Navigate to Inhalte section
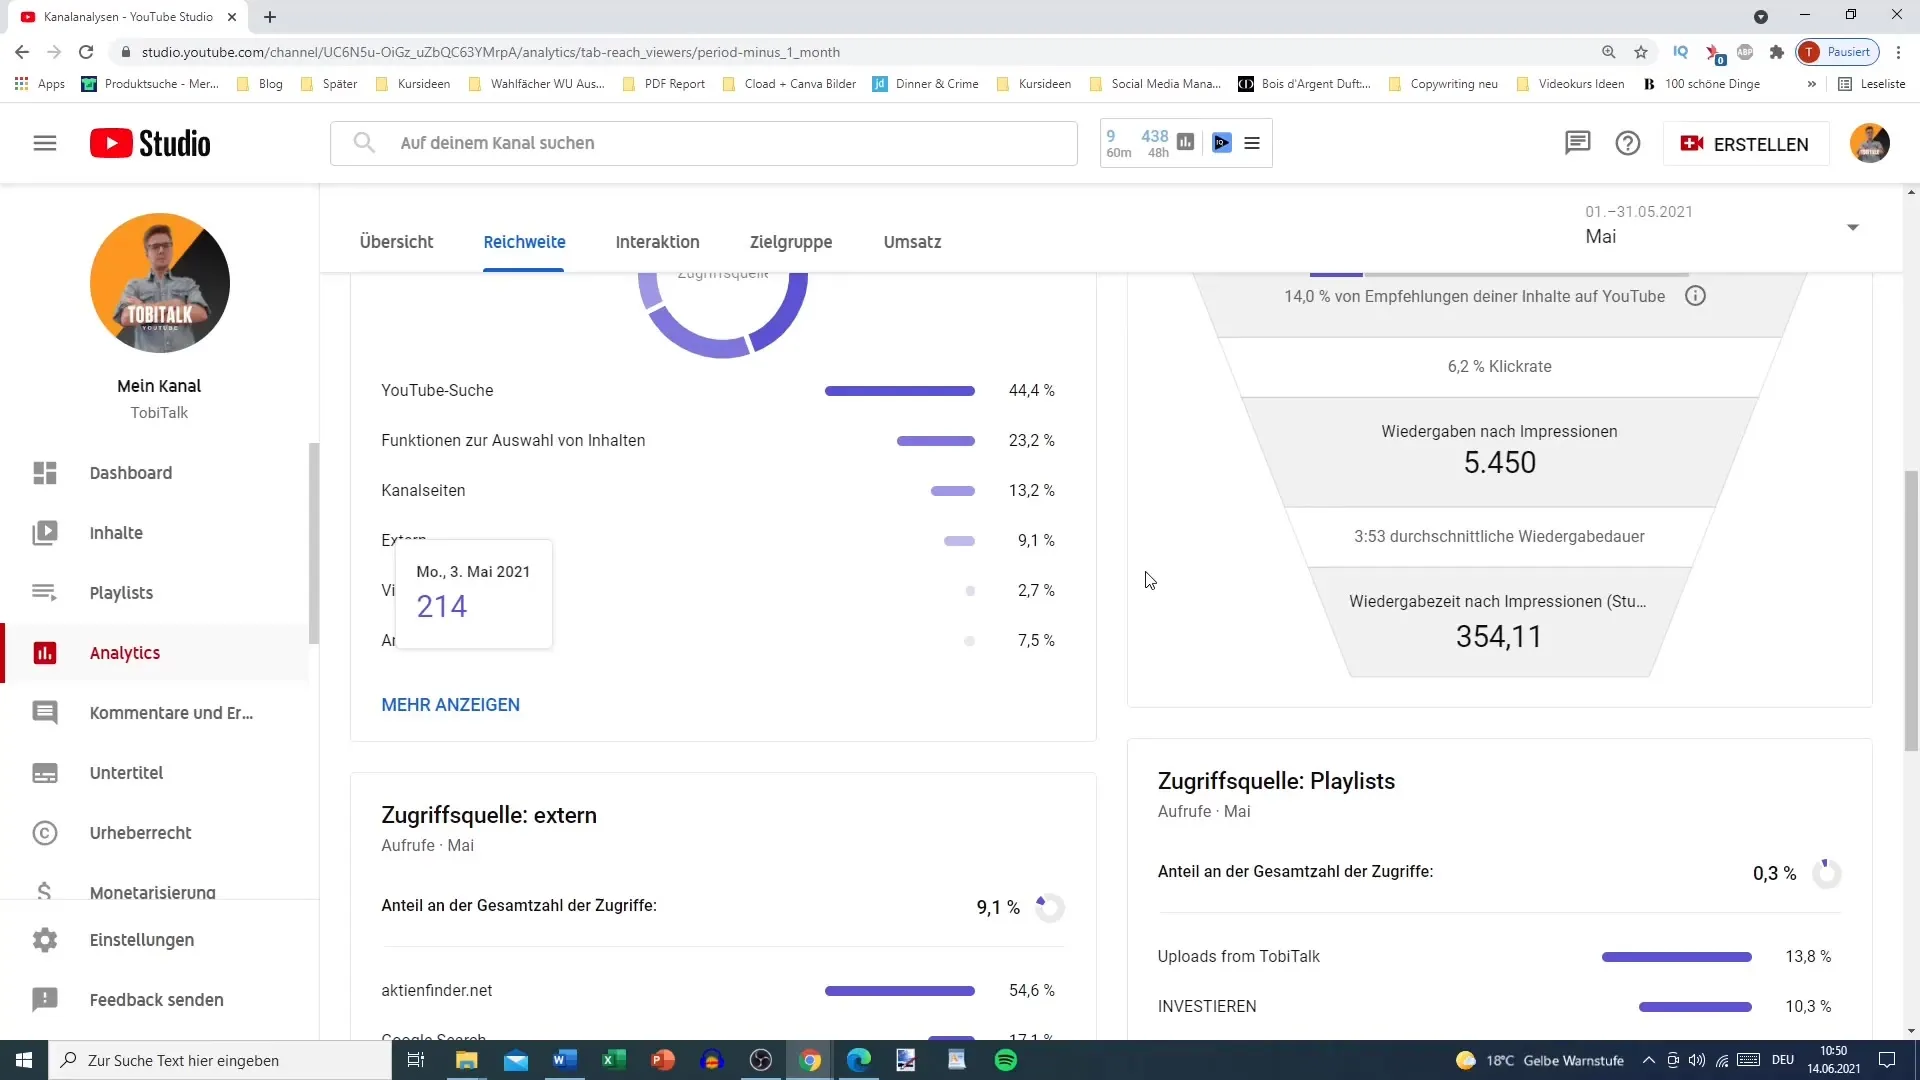Viewport: 1920px width, 1080px height. (116, 533)
